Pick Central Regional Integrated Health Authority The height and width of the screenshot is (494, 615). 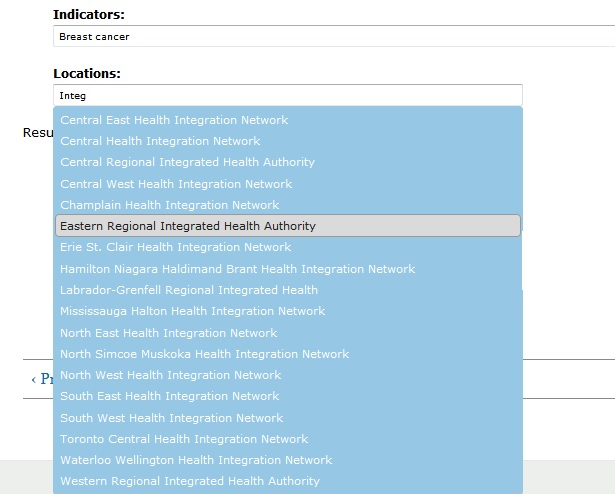pyautogui.click(x=187, y=162)
